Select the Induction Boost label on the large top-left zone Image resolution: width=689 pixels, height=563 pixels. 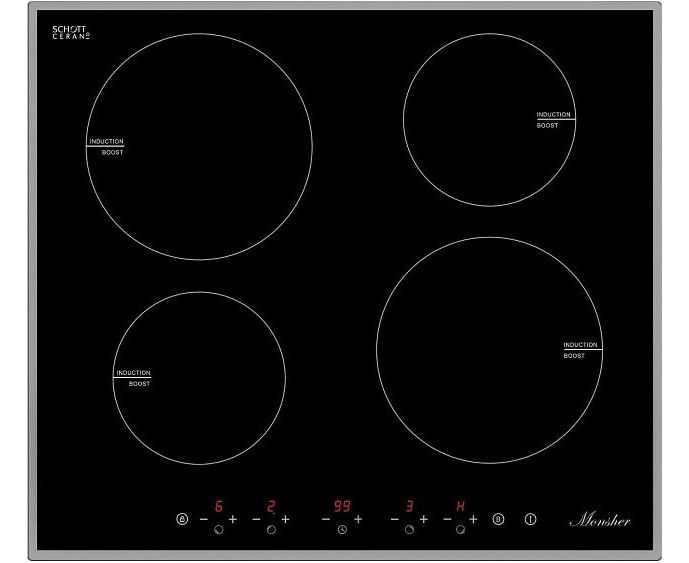(106, 146)
